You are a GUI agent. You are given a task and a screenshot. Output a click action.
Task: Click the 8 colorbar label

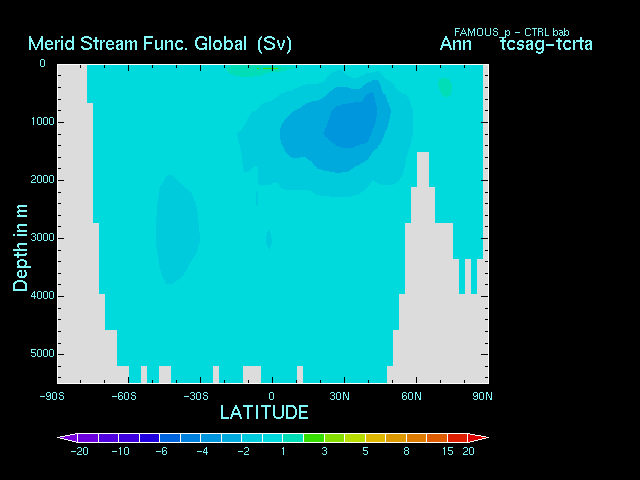pyautogui.click(x=407, y=451)
